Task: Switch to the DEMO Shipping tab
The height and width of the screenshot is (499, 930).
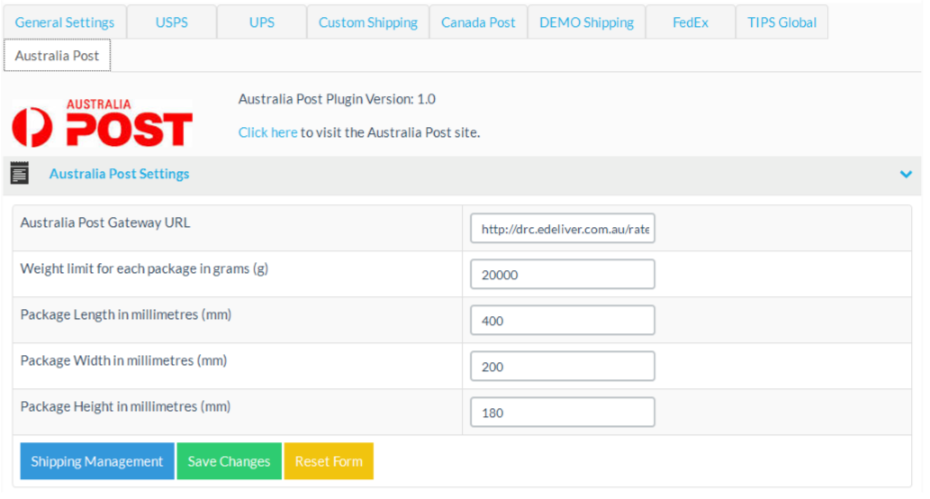Action: pos(586,22)
